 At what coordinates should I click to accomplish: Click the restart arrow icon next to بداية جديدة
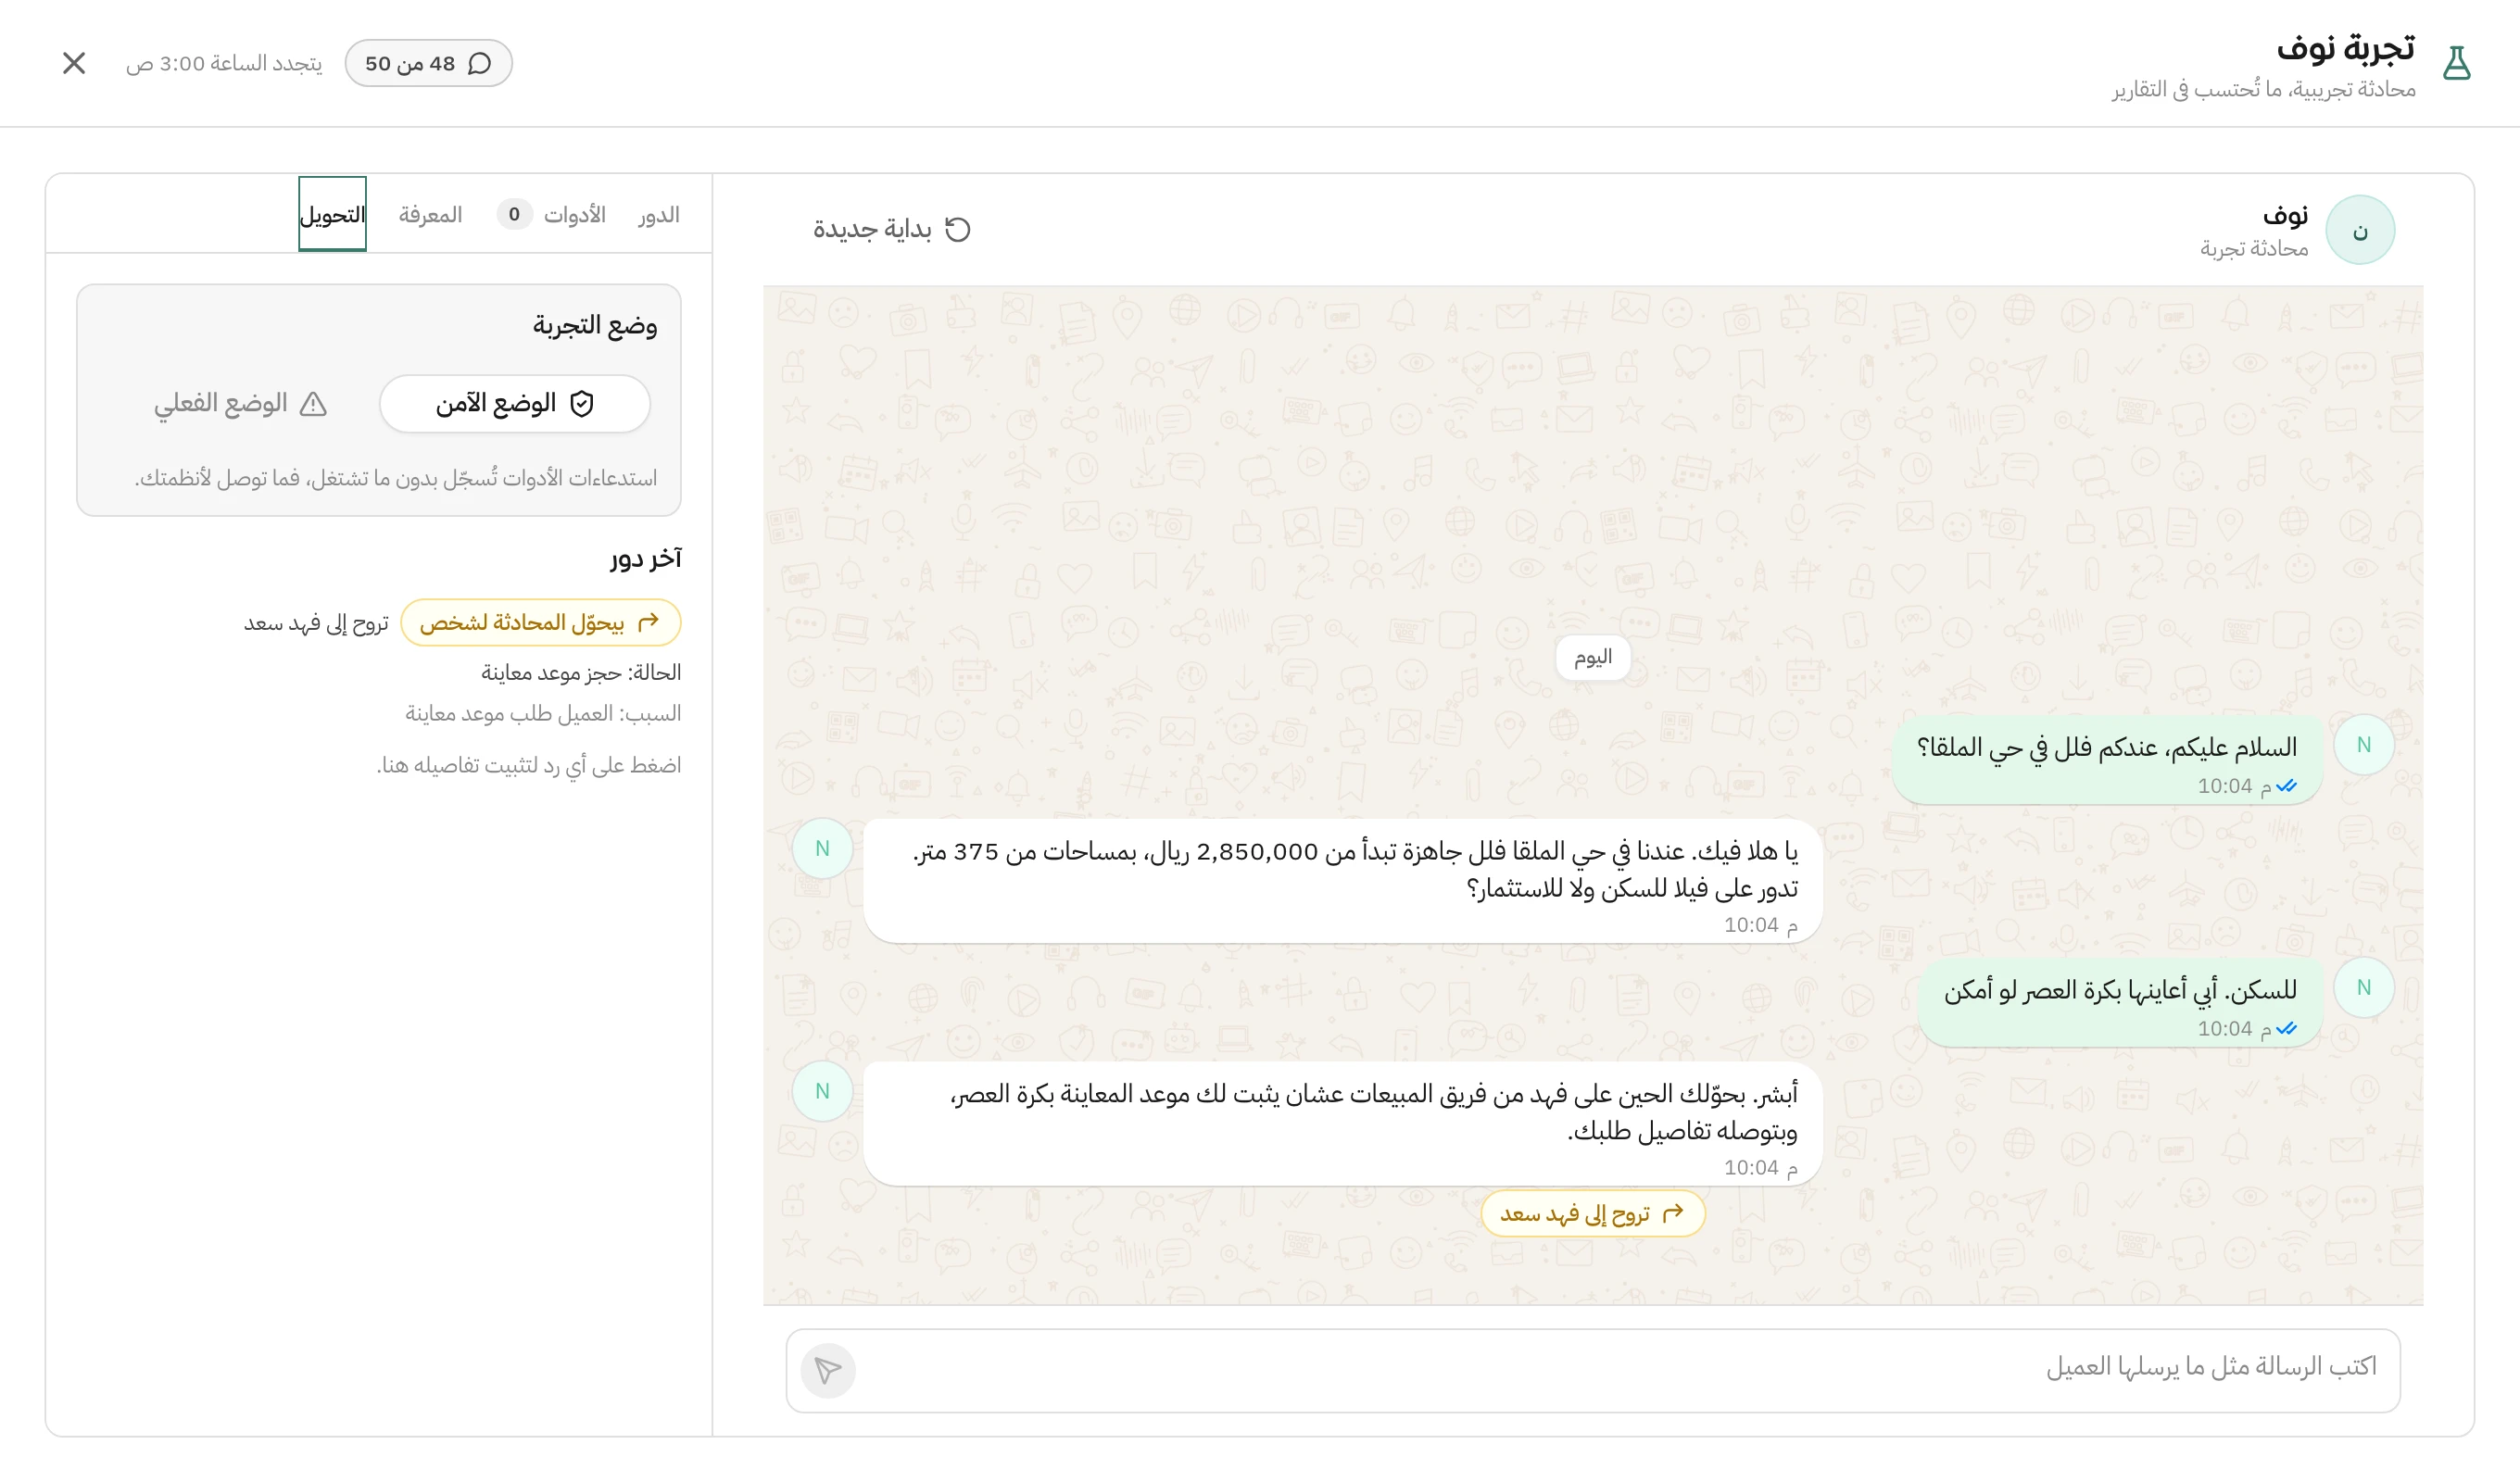958,229
